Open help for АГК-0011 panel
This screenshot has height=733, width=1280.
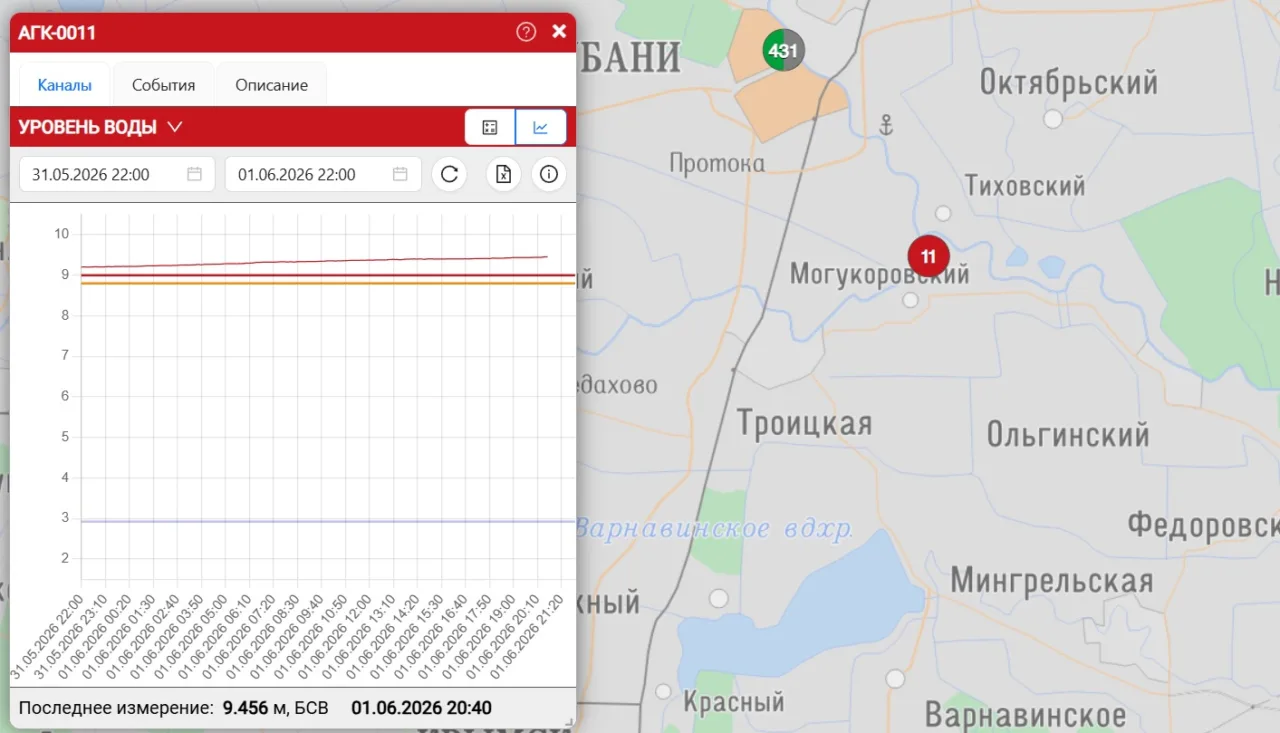pyautogui.click(x=526, y=32)
